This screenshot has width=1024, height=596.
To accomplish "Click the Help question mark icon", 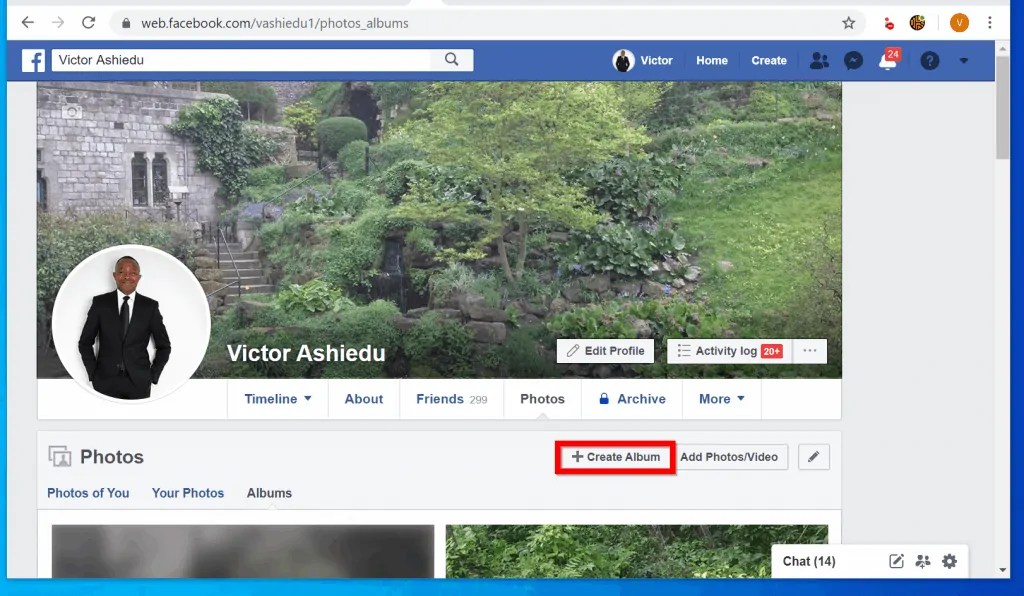I will tap(929, 61).
